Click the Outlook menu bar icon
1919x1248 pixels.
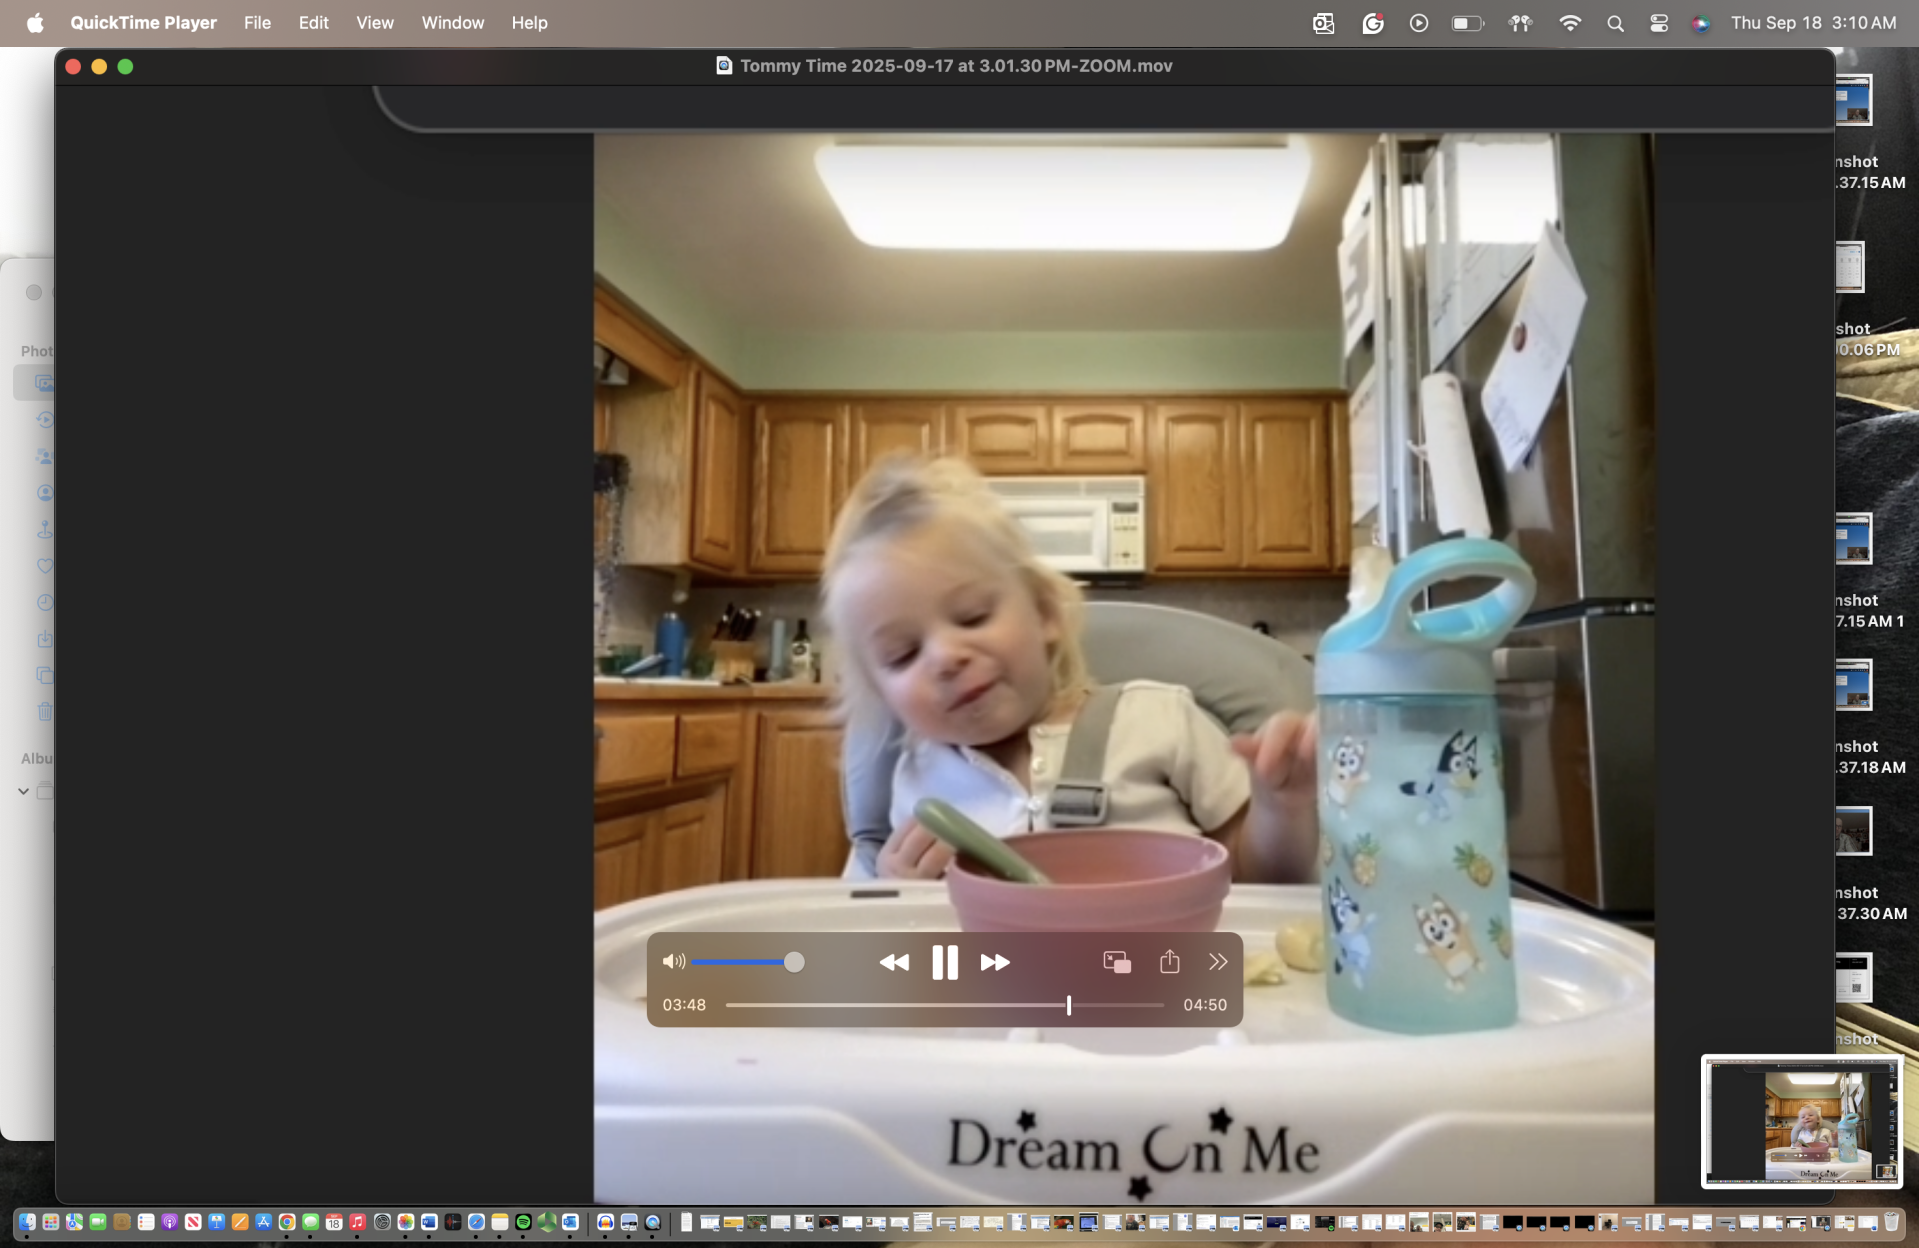coord(1323,23)
